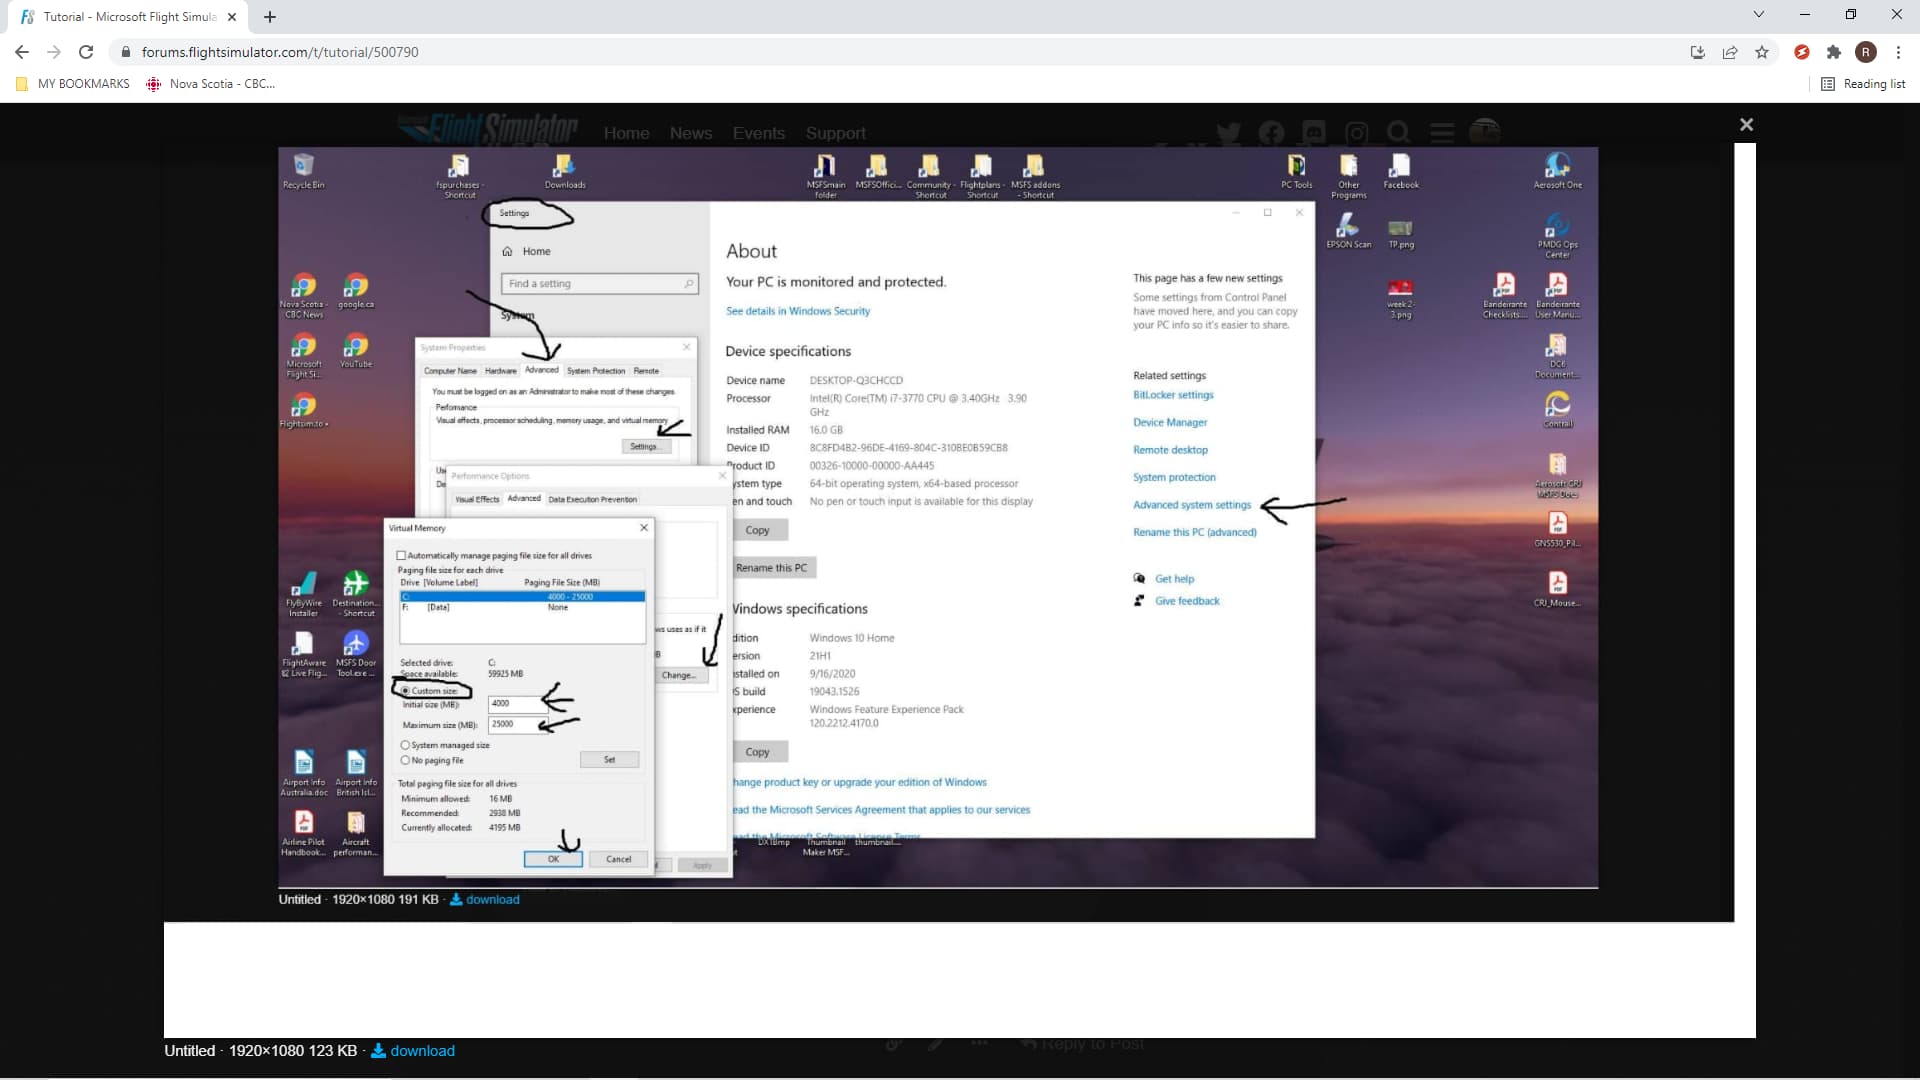
Task: Tick Automatically manage paging file size checkbox
Action: (401, 555)
